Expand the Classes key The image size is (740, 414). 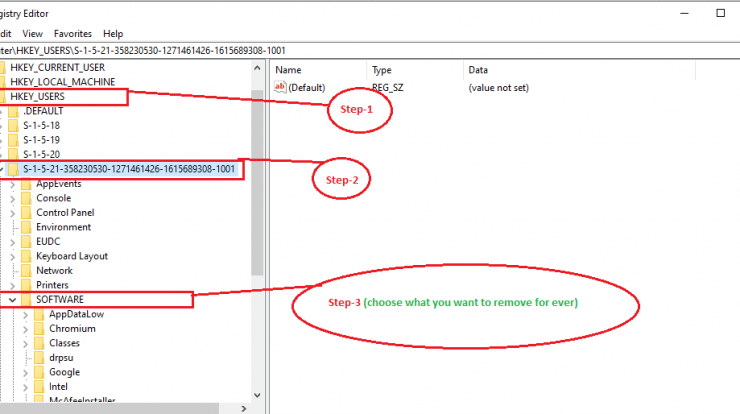(x=25, y=344)
